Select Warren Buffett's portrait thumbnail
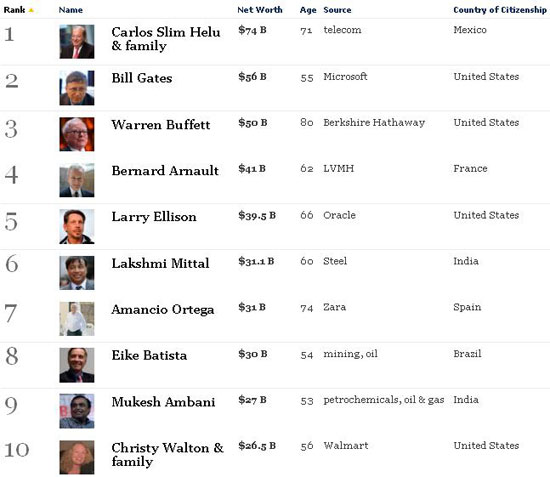The image size is (550, 477). pyautogui.click(x=77, y=134)
